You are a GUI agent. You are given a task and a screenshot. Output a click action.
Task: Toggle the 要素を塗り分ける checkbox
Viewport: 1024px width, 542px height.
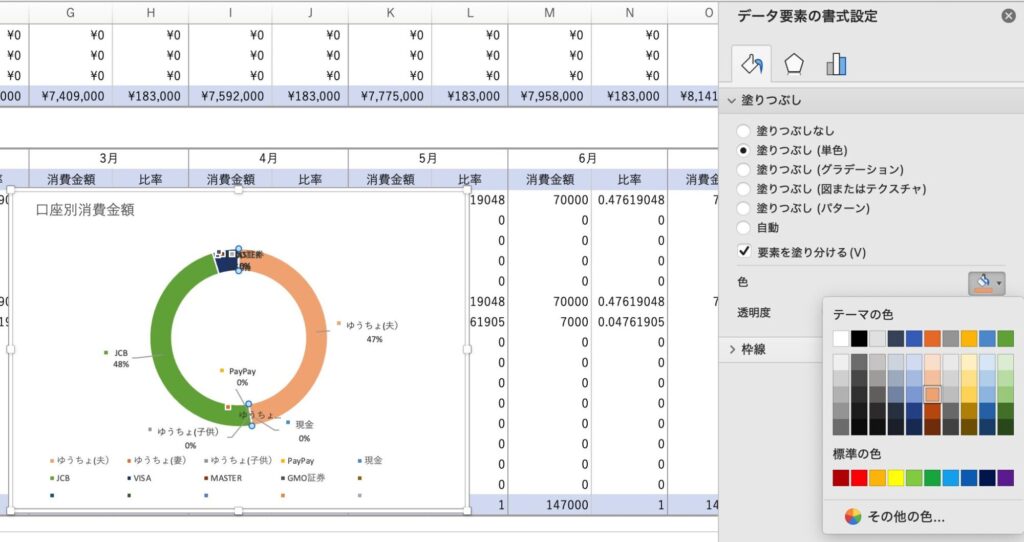(x=743, y=252)
